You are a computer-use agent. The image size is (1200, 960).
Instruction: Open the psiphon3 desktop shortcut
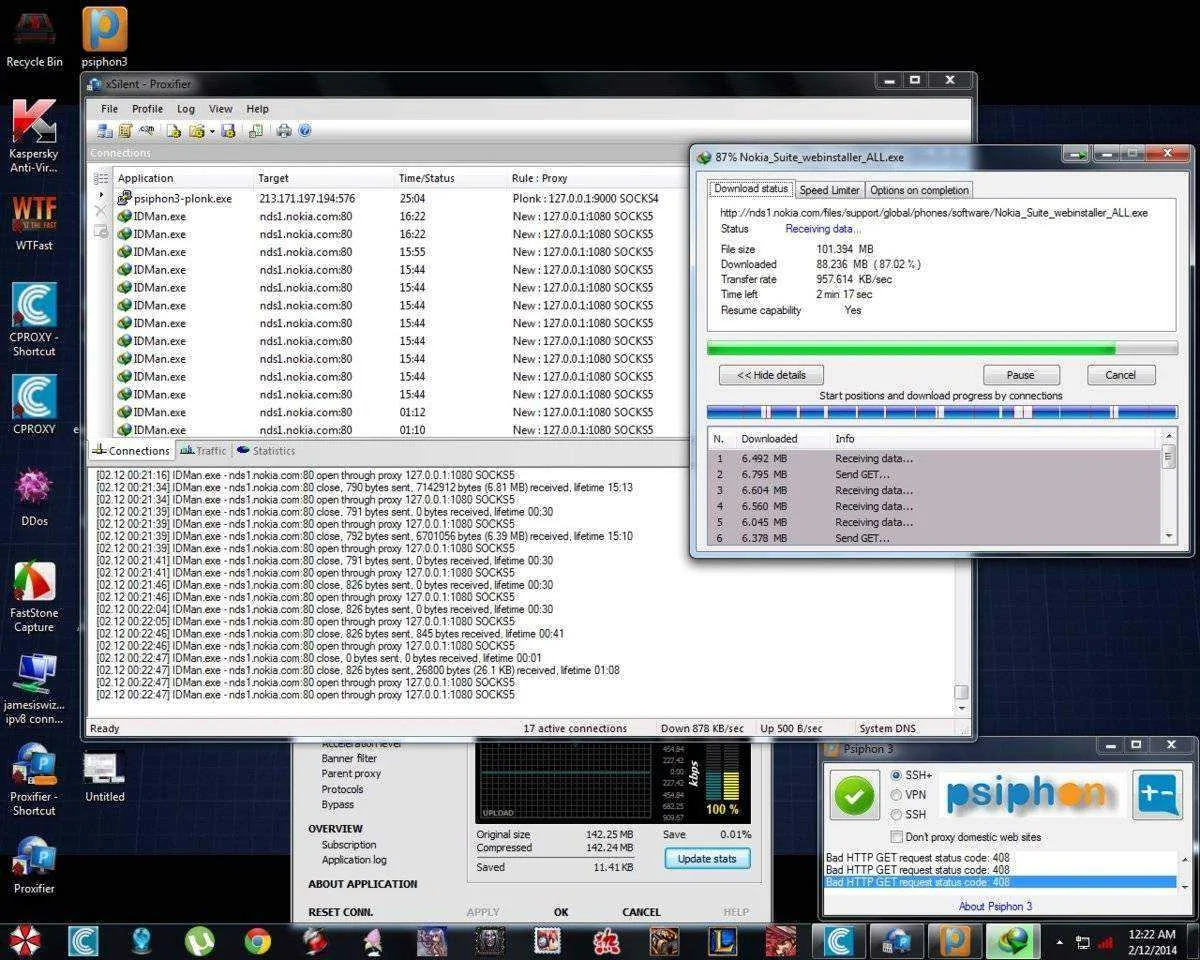(x=104, y=37)
